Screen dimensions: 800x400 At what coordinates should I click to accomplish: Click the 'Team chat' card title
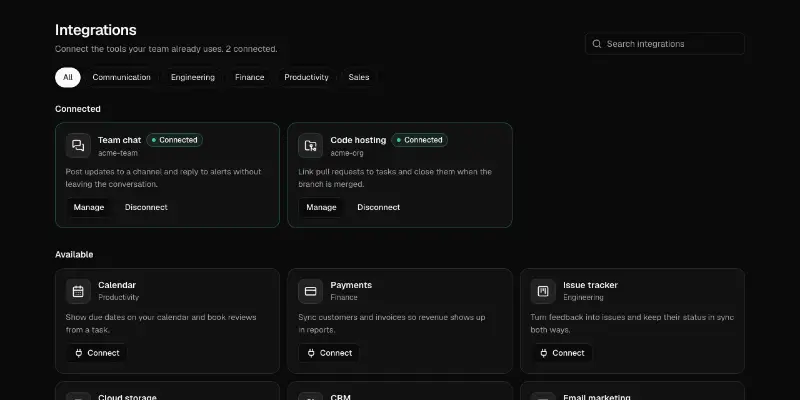[119, 140]
